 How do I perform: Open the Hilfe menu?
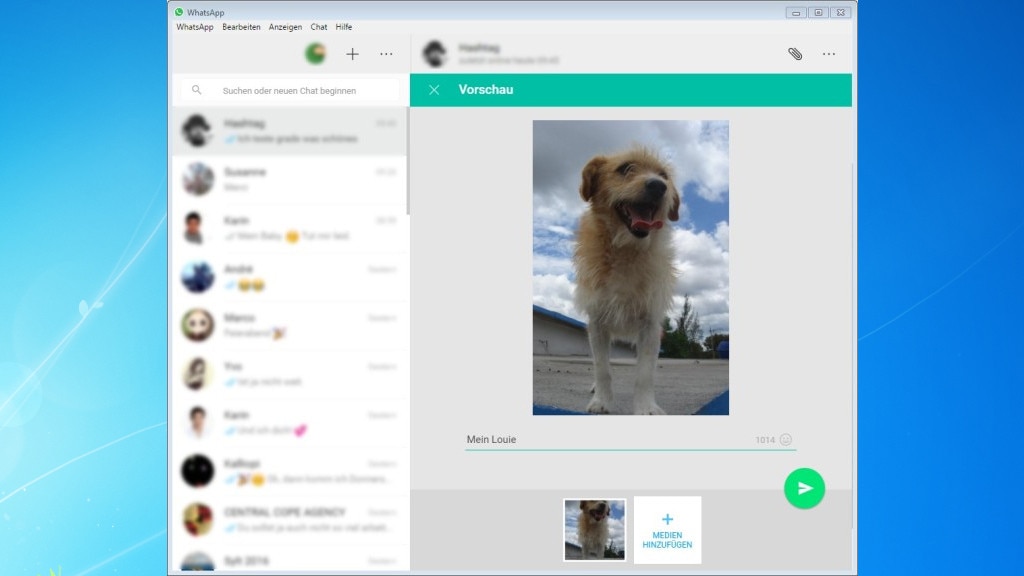(x=343, y=27)
